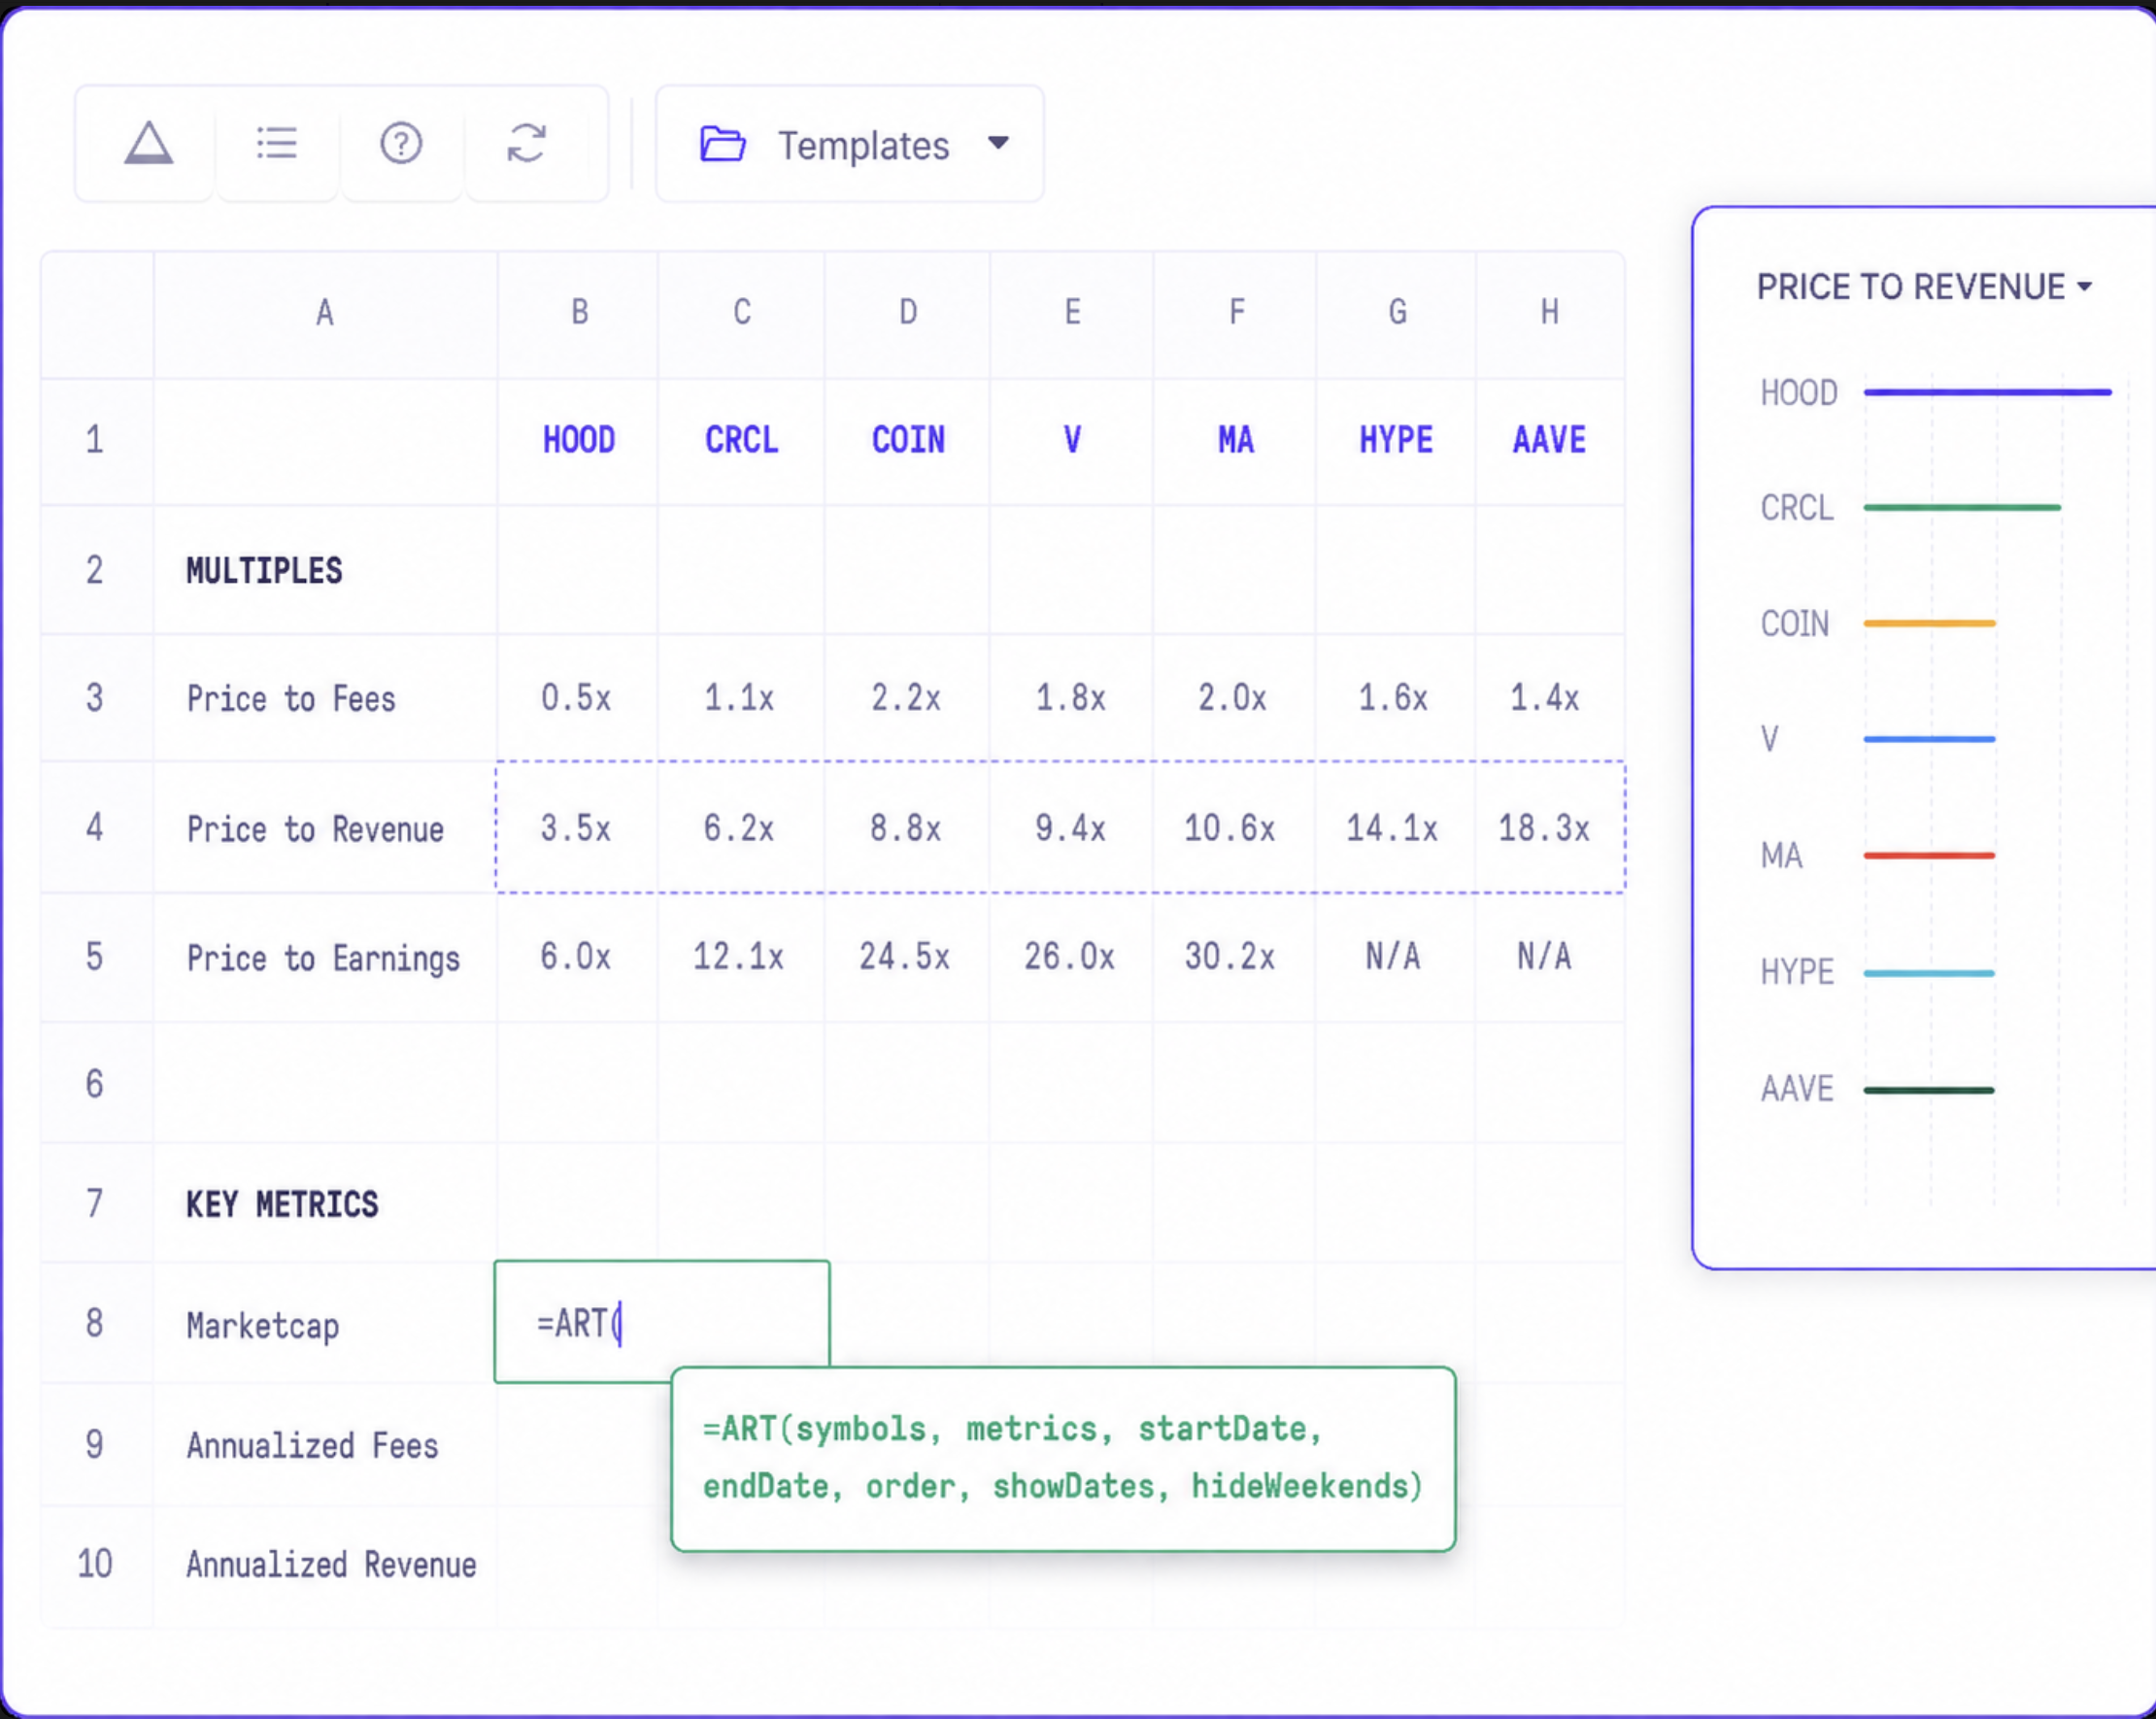Open the help question mark icon

point(401,143)
